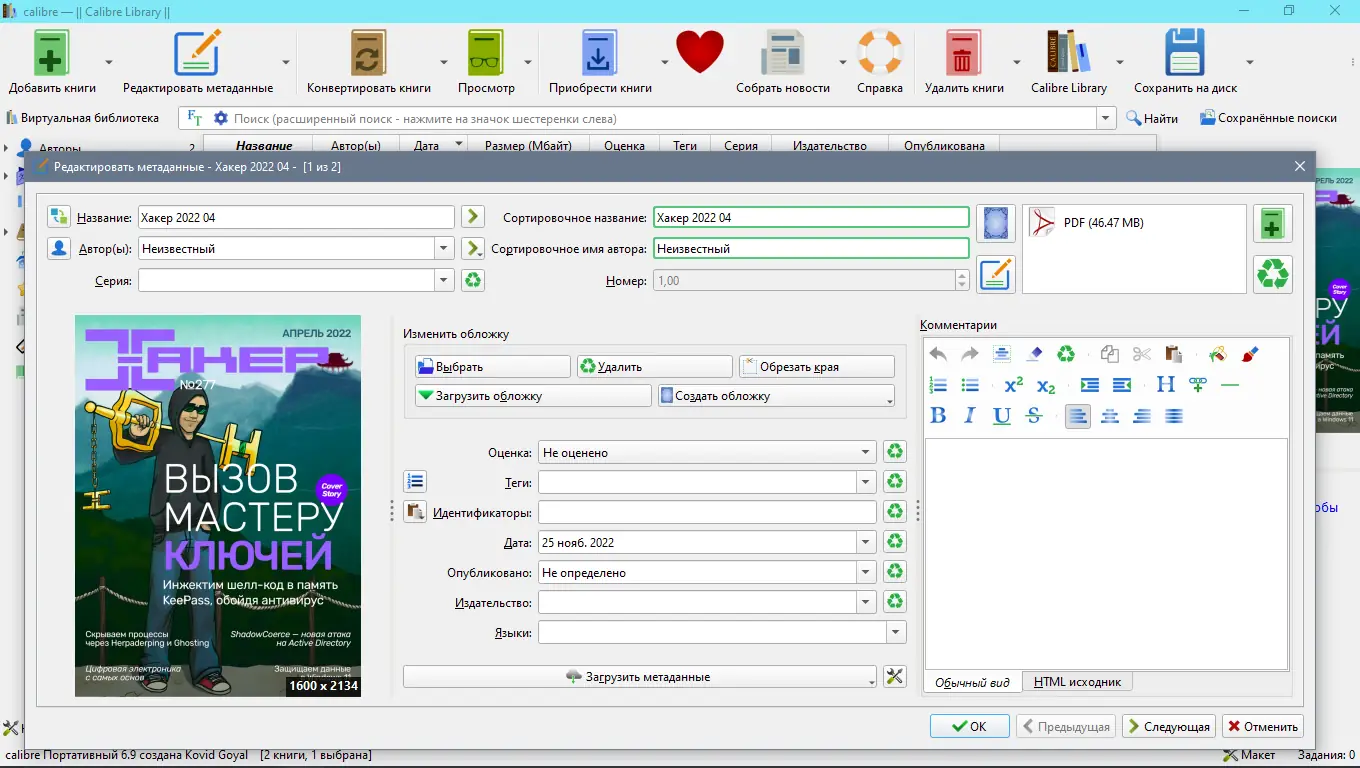Switch to the HTML исходник tab

(1078, 682)
